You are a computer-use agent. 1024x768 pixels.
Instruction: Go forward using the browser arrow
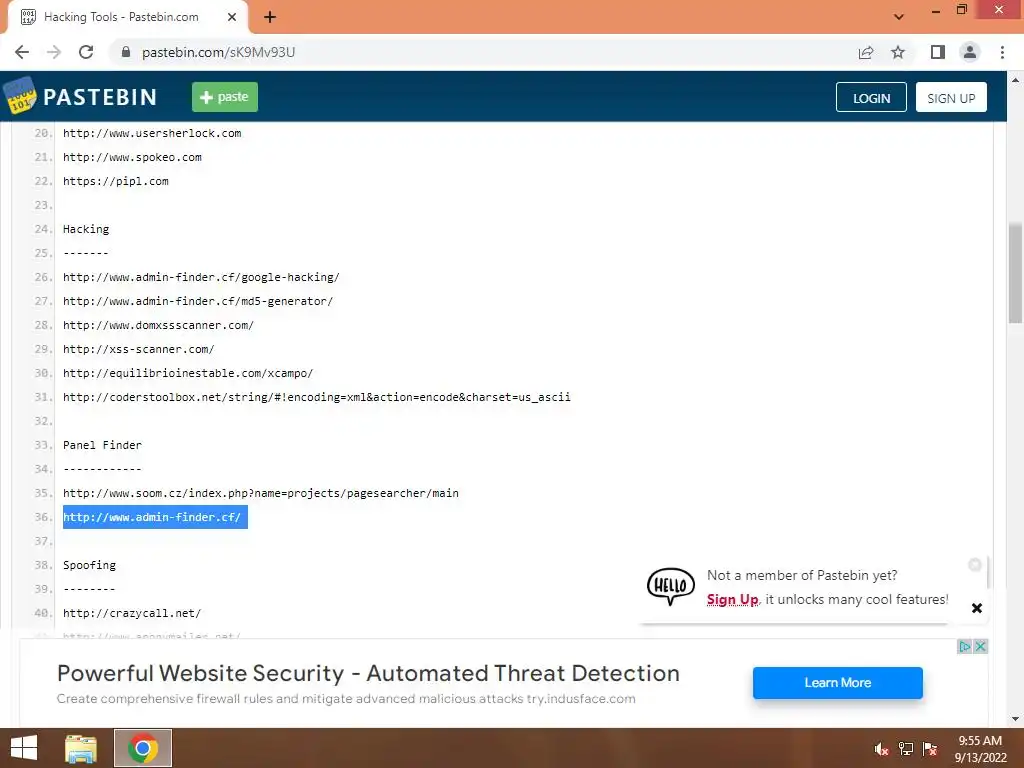54,52
